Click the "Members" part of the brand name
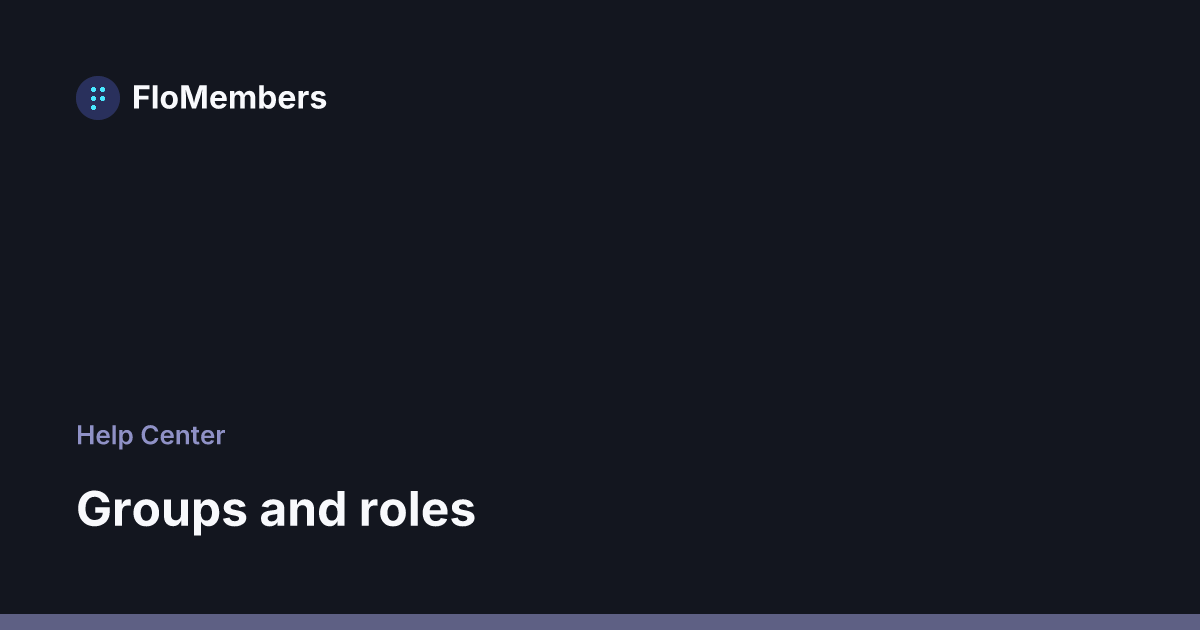The image size is (1200, 630). (251, 98)
